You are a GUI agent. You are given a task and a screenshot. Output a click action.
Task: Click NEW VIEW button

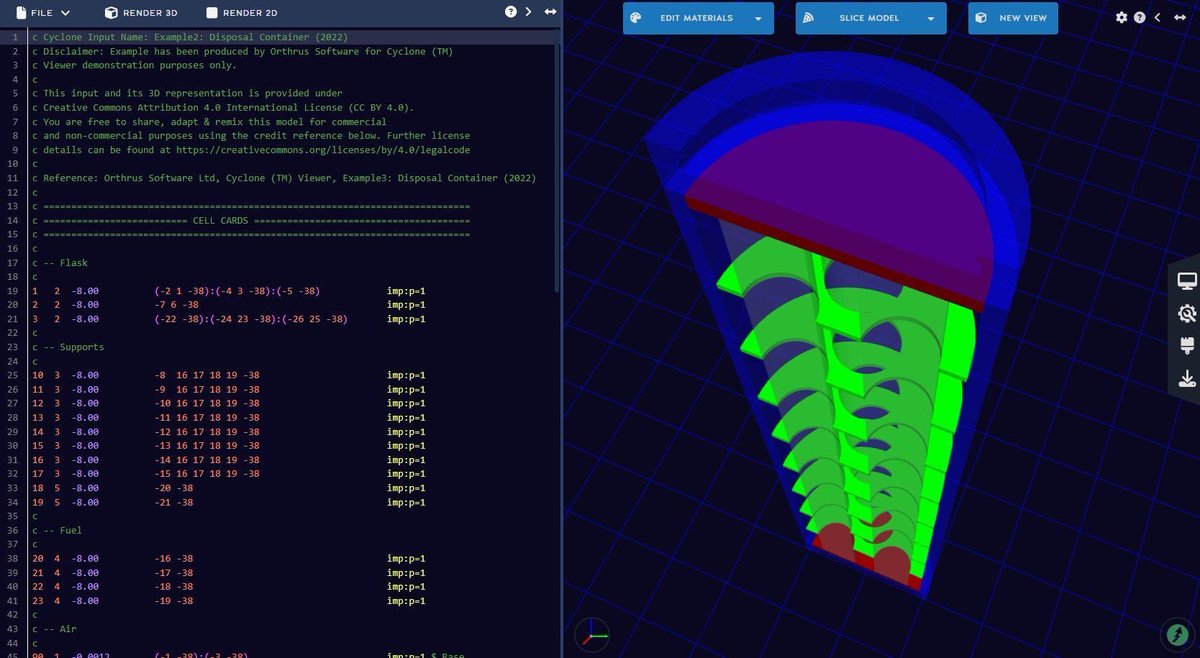[x=1013, y=18]
